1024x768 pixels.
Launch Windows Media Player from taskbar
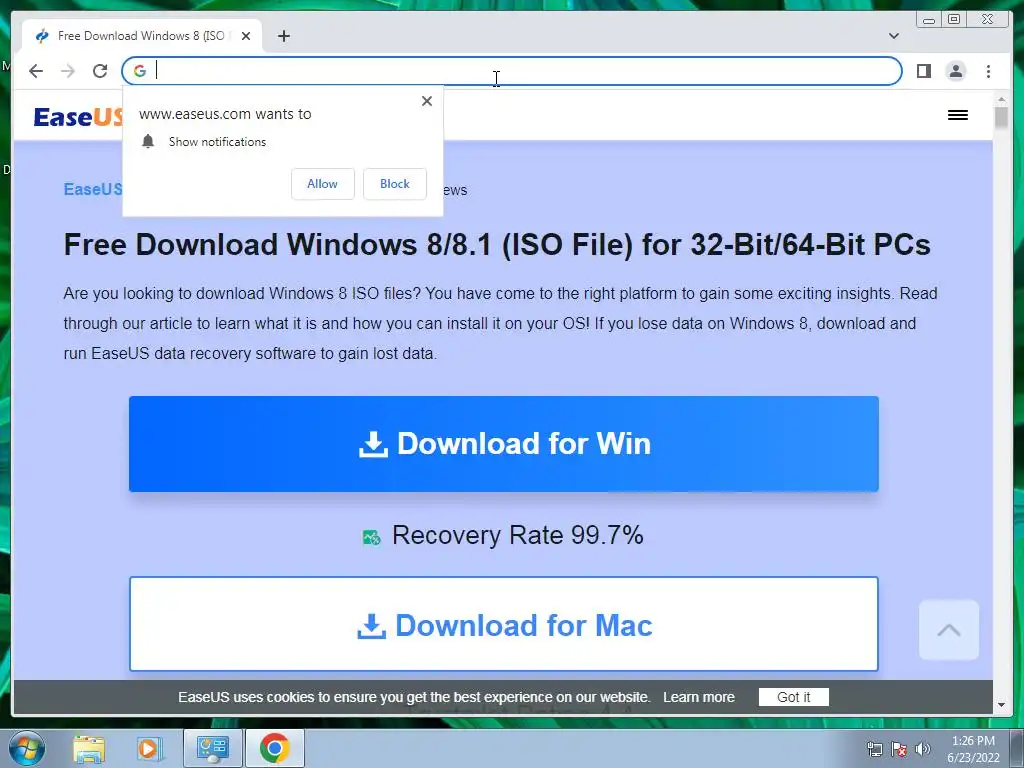tap(149, 748)
